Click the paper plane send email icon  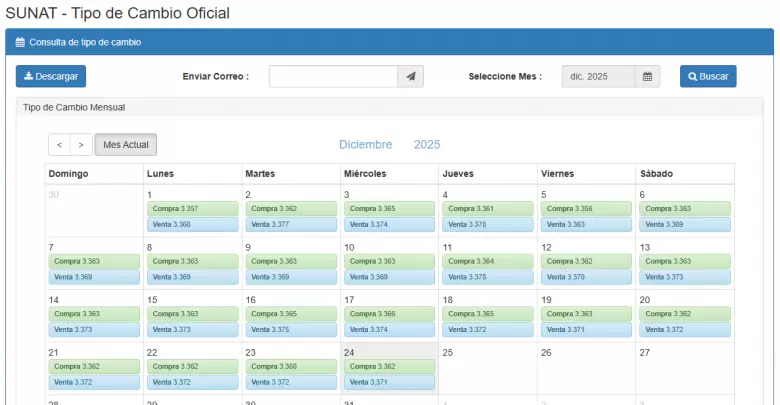click(411, 77)
